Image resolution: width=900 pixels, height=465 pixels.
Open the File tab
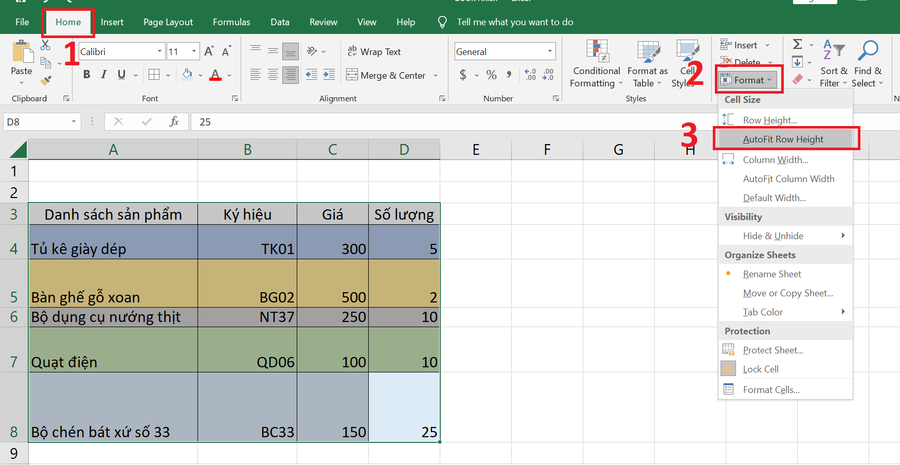pyautogui.click(x=22, y=22)
